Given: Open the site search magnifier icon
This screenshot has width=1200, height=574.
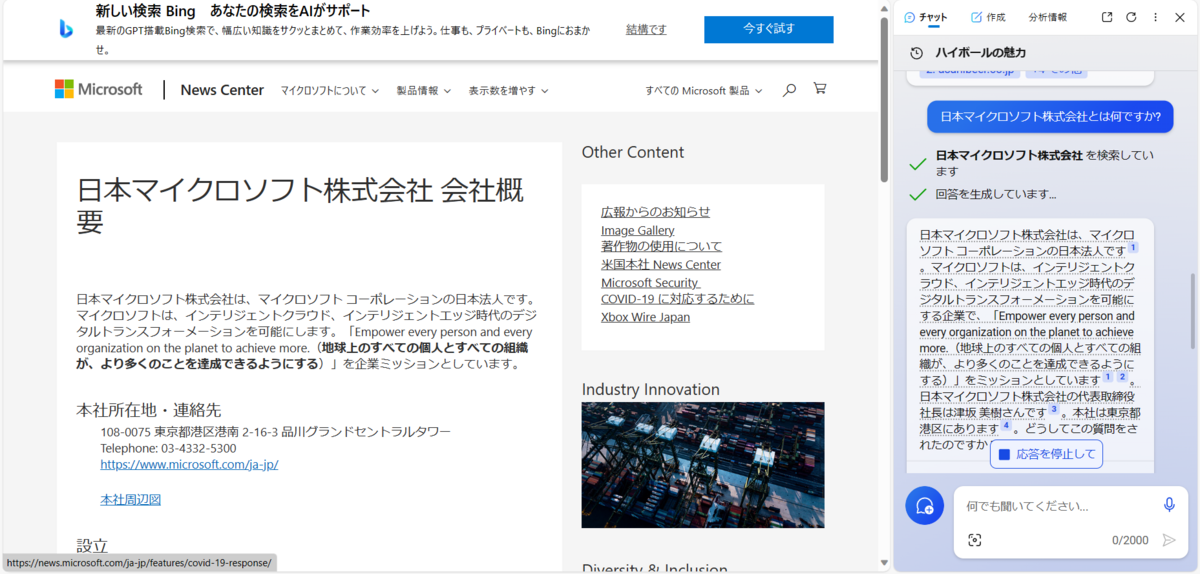Looking at the screenshot, I should click(x=789, y=90).
